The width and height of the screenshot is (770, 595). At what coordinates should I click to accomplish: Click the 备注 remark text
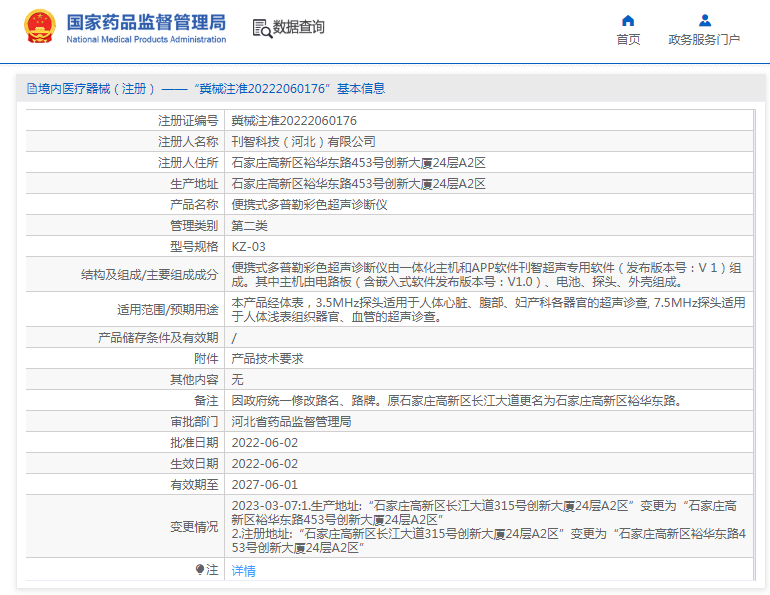click(x=458, y=401)
